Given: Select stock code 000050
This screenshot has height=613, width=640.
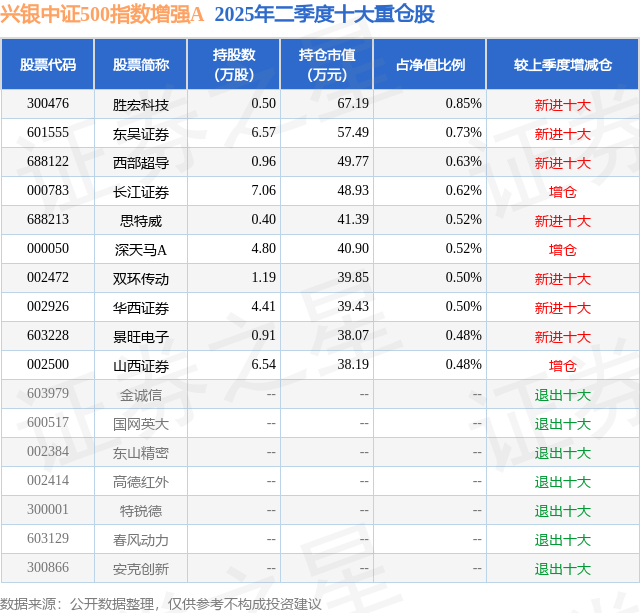Looking at the screenshot, I should pyautogui.click(x=48, y=249).
